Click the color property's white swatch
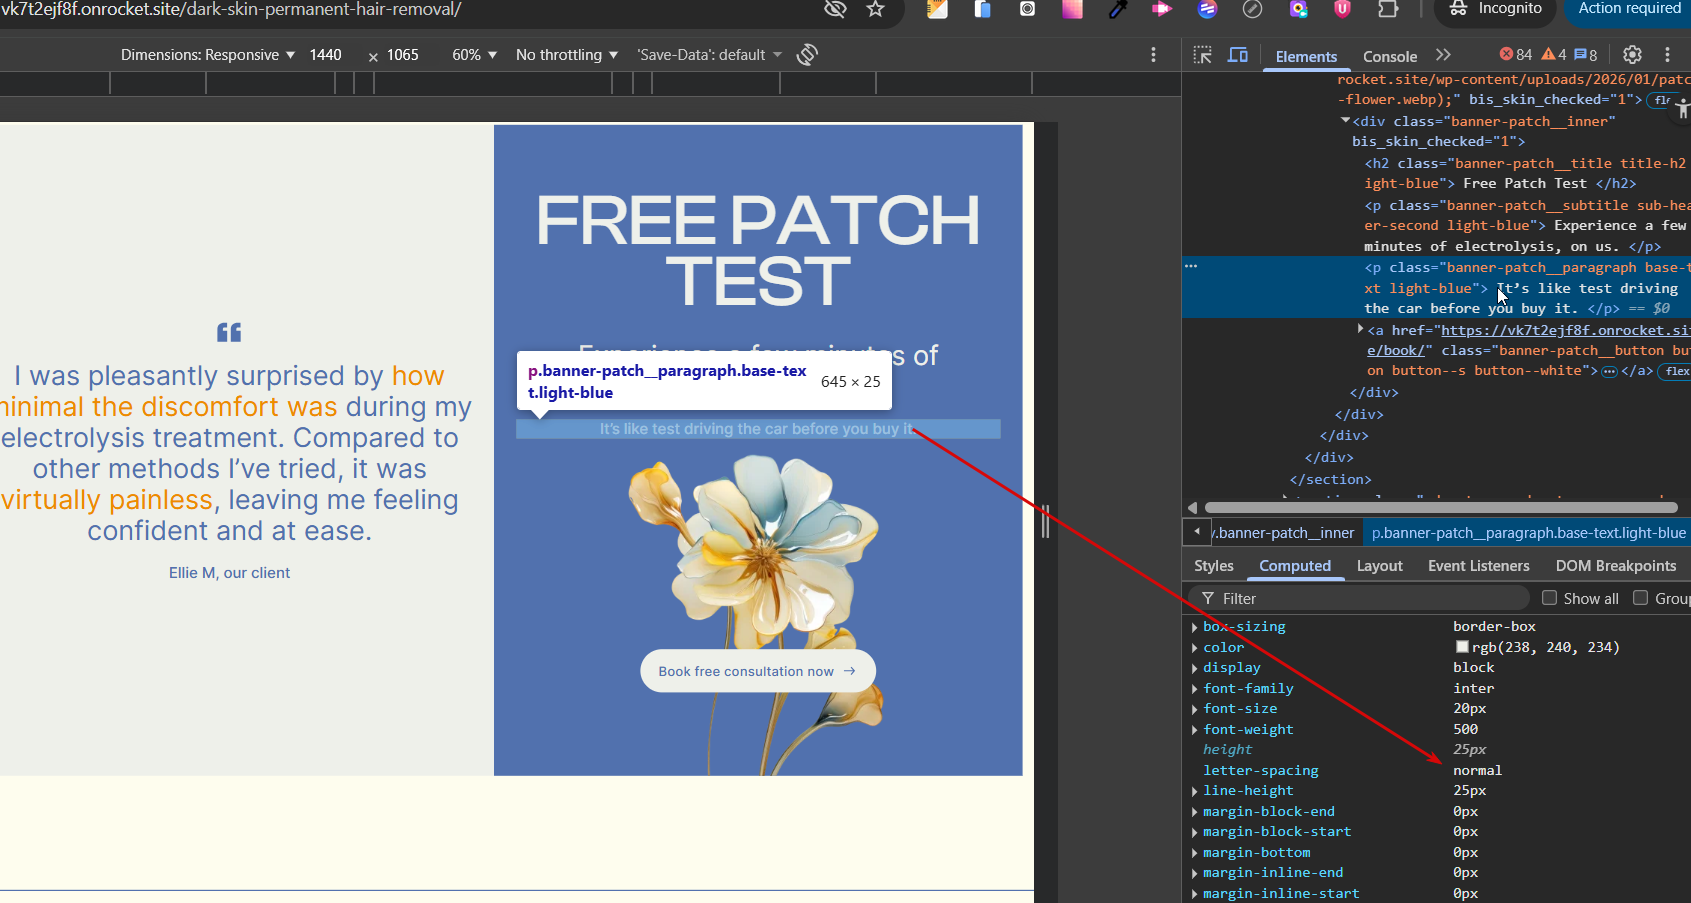This screenshot has height=903, width=1691. [x=1462, y=647]
